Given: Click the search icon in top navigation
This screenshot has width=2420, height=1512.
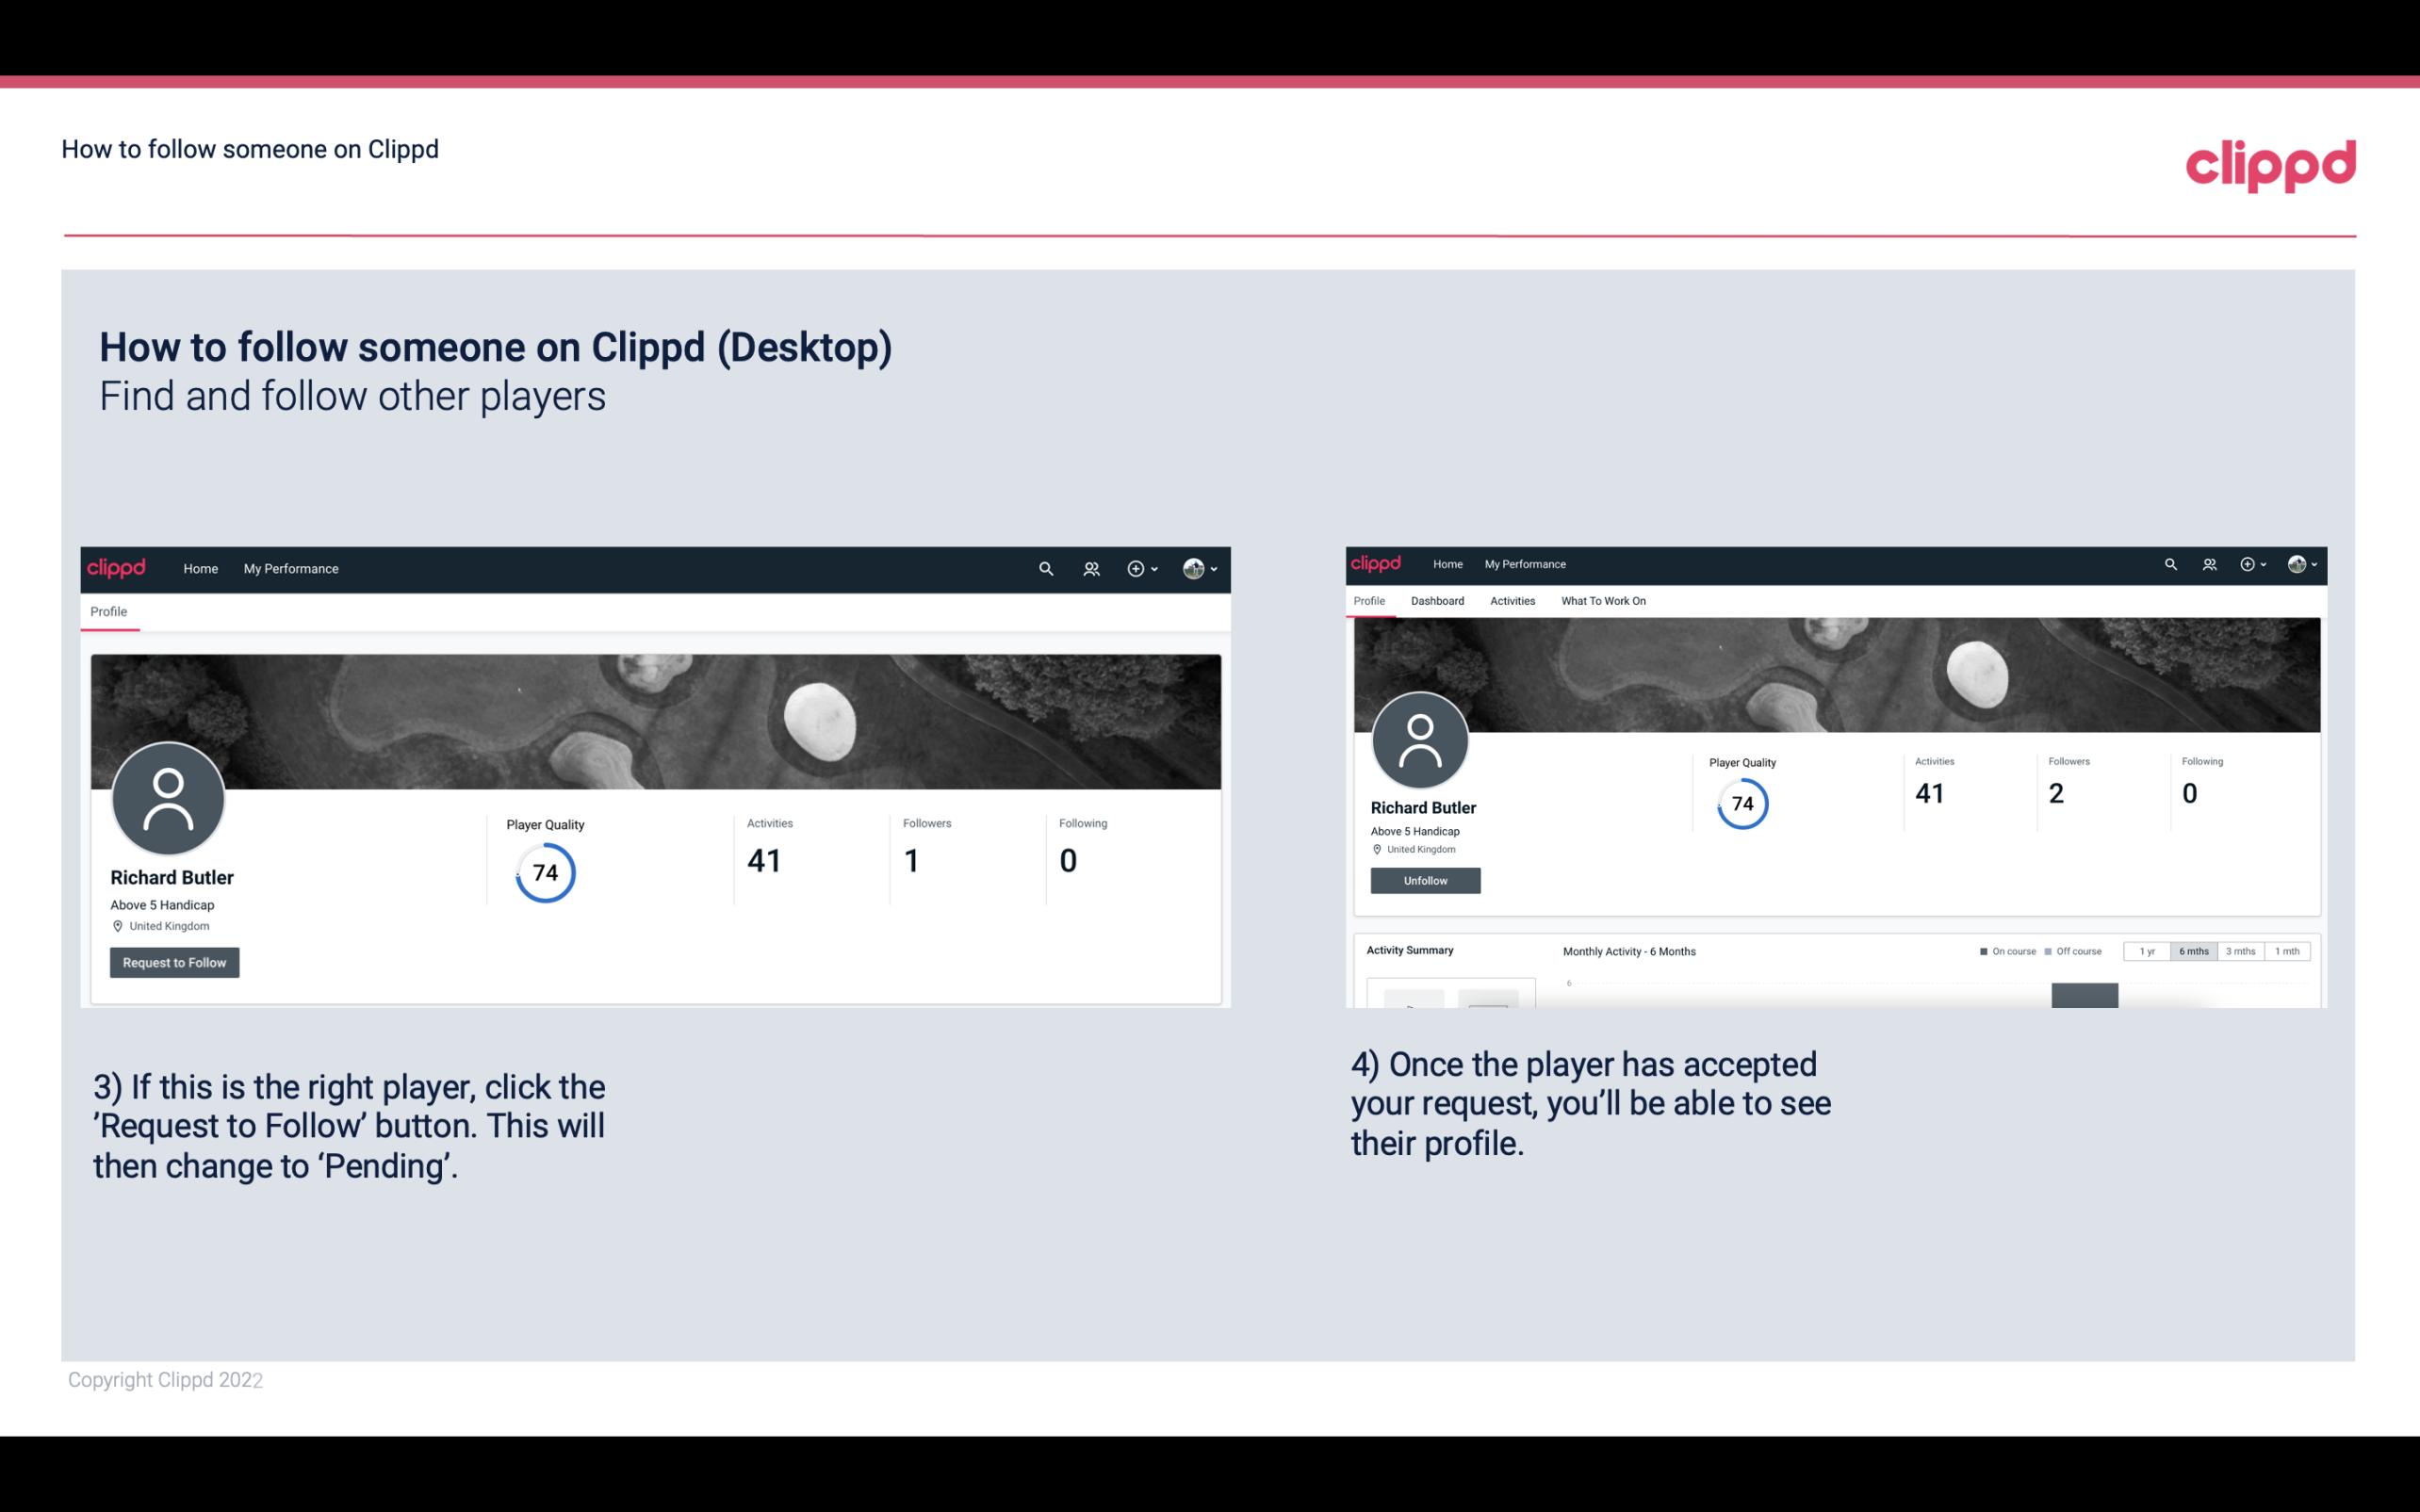Looking at the screenshot, I should point(1047,568).
